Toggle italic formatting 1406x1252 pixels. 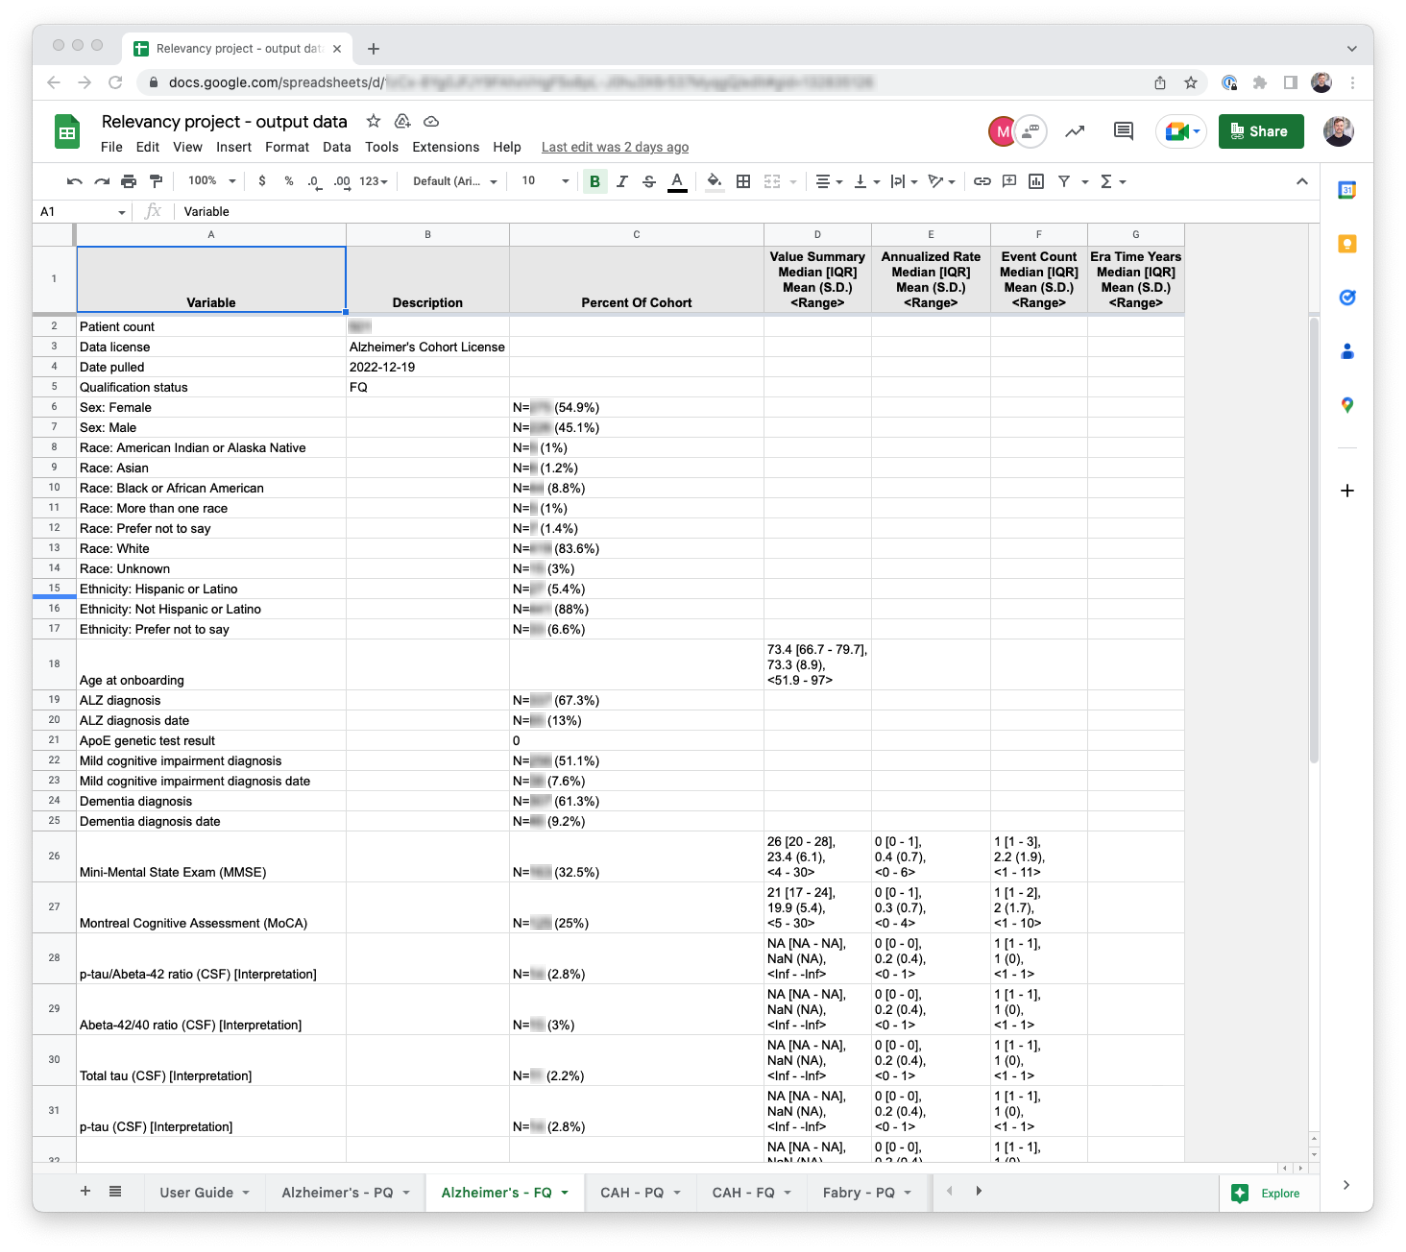coord(622,181)
